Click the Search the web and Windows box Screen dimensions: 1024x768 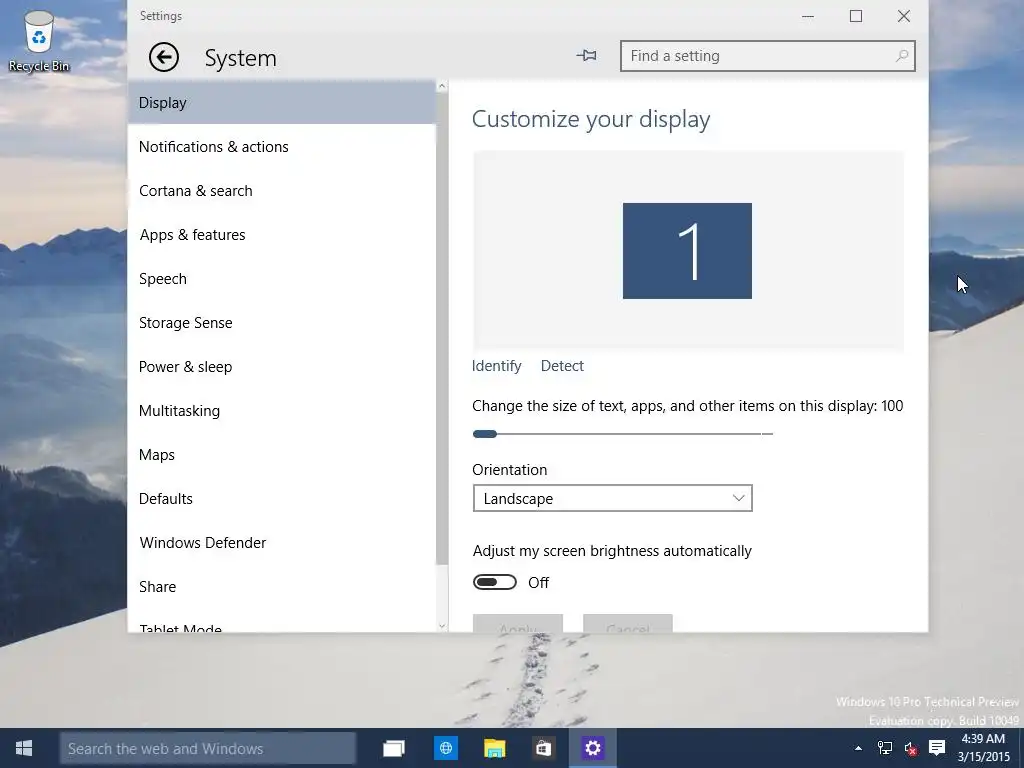click(208, 748)
